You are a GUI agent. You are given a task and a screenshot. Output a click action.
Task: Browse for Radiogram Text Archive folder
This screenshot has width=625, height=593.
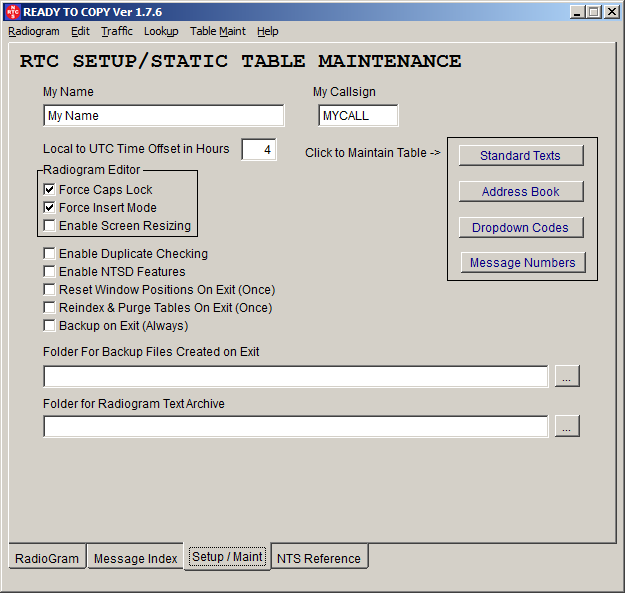(x=567, y=426)
